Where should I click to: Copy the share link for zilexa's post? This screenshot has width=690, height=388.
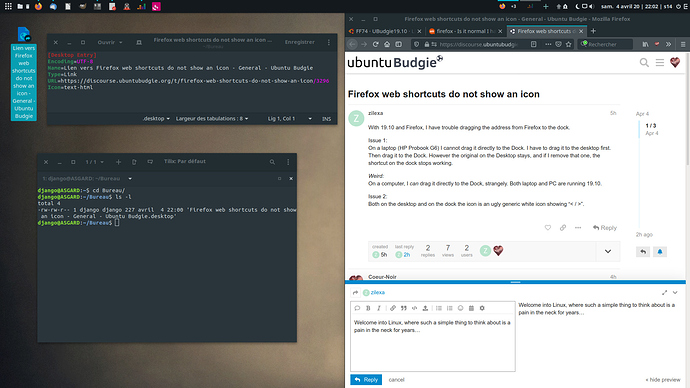click(563, 228)
